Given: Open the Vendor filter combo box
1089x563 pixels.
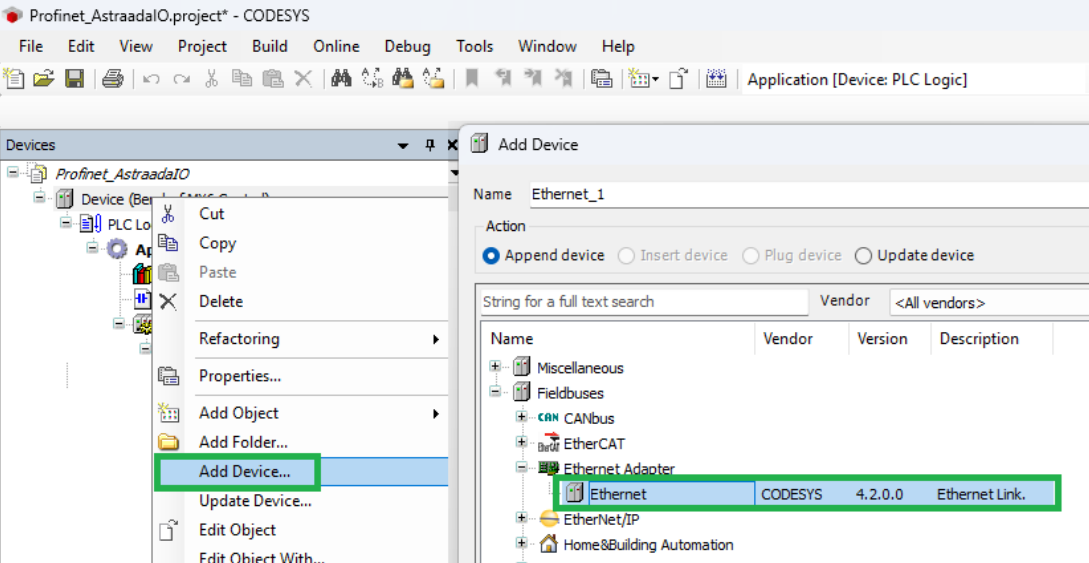Looking at the screenshot, I should (989, 303).
